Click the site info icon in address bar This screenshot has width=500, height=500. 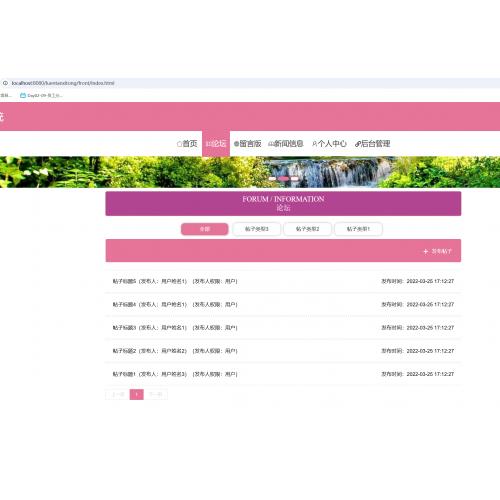click(5, 83)
